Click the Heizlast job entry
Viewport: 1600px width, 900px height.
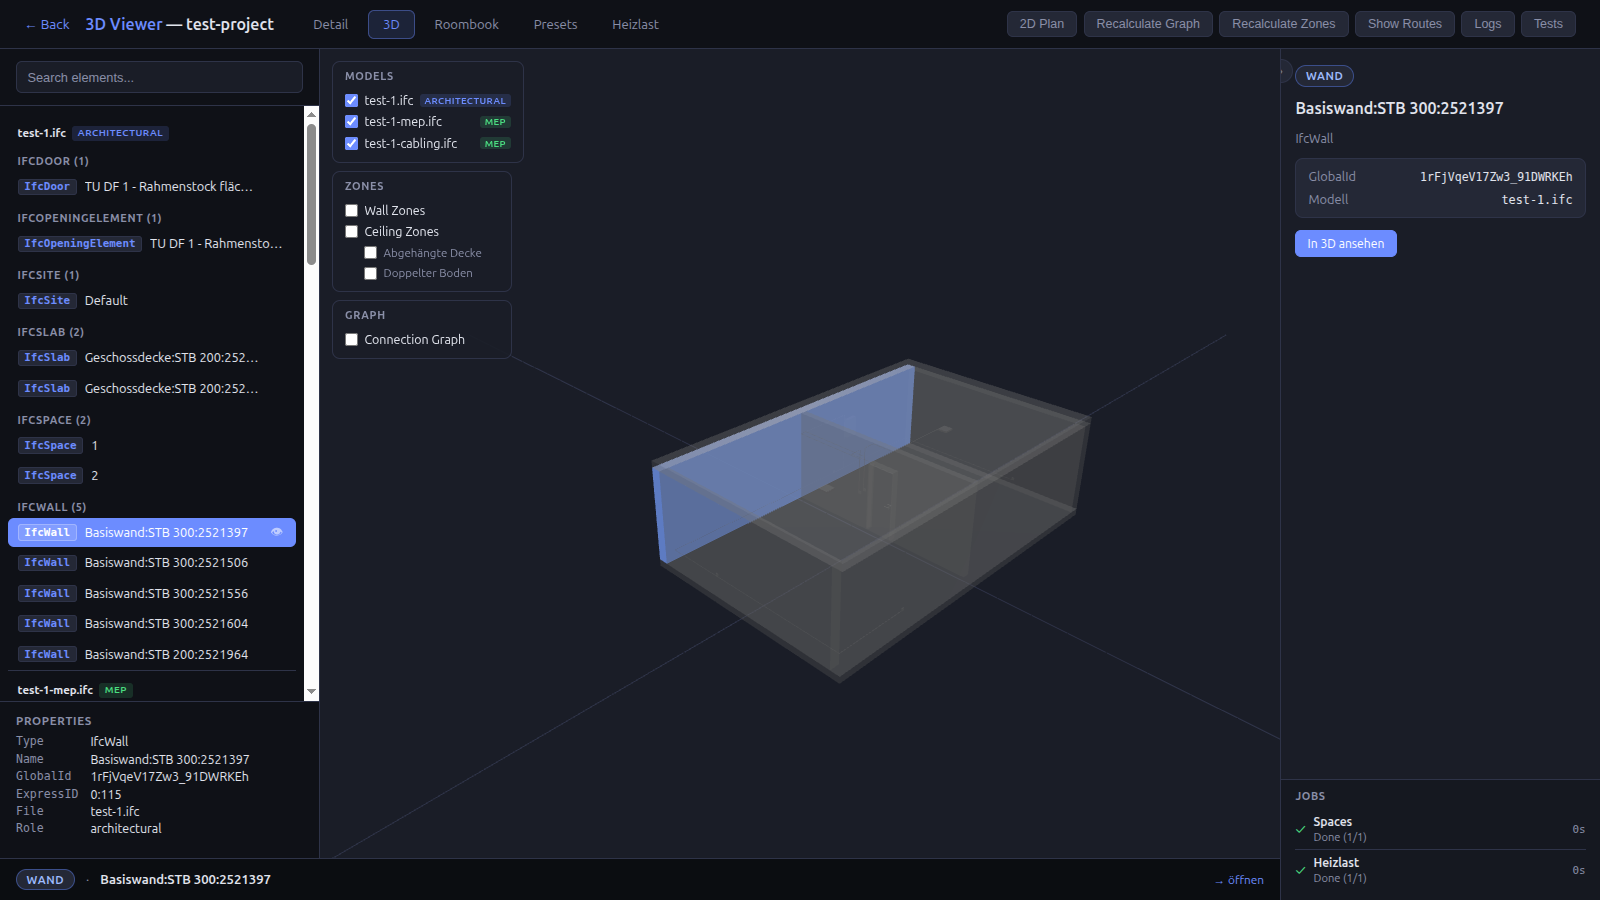tap(1440, 870)
